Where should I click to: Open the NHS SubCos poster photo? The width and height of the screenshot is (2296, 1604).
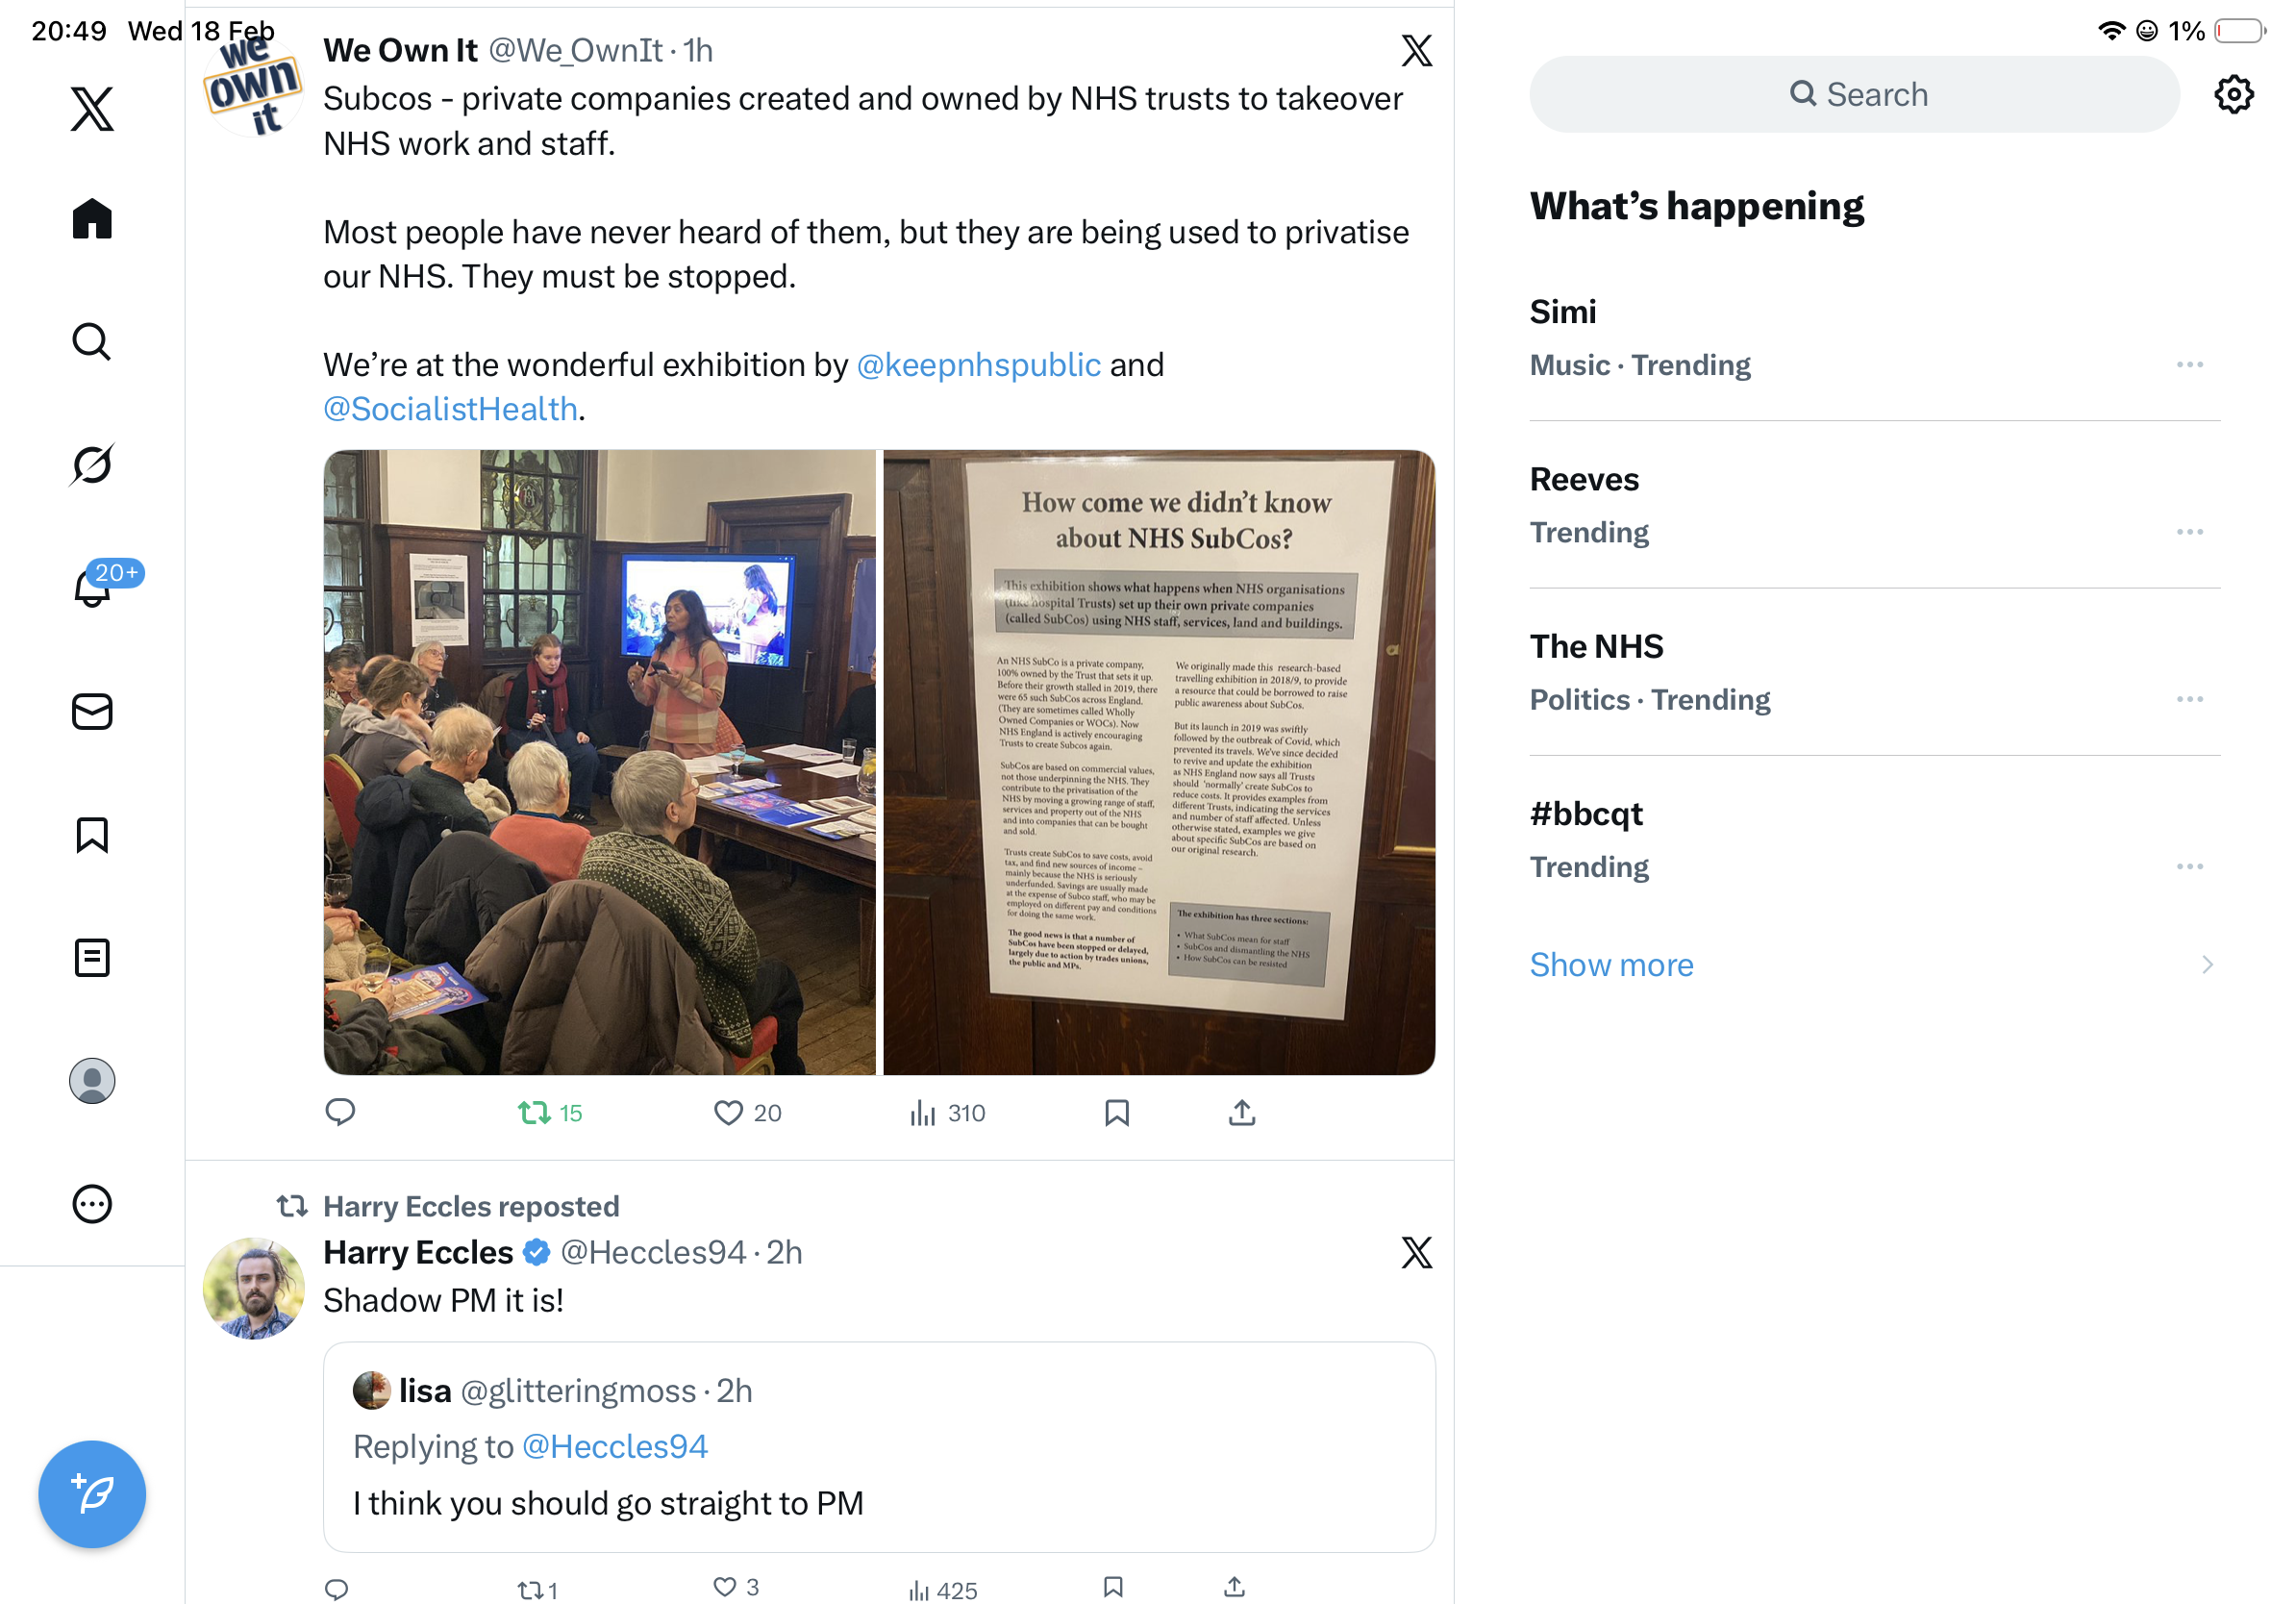[1158, 761]
